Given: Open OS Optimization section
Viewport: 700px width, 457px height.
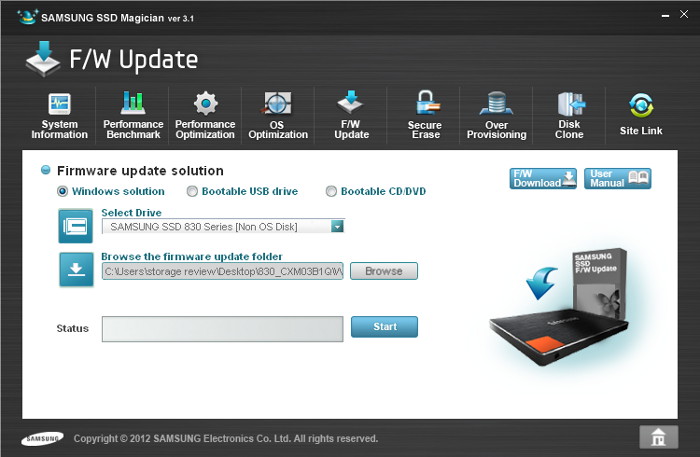Looking at the screenshot, I should tap(278, 116).
